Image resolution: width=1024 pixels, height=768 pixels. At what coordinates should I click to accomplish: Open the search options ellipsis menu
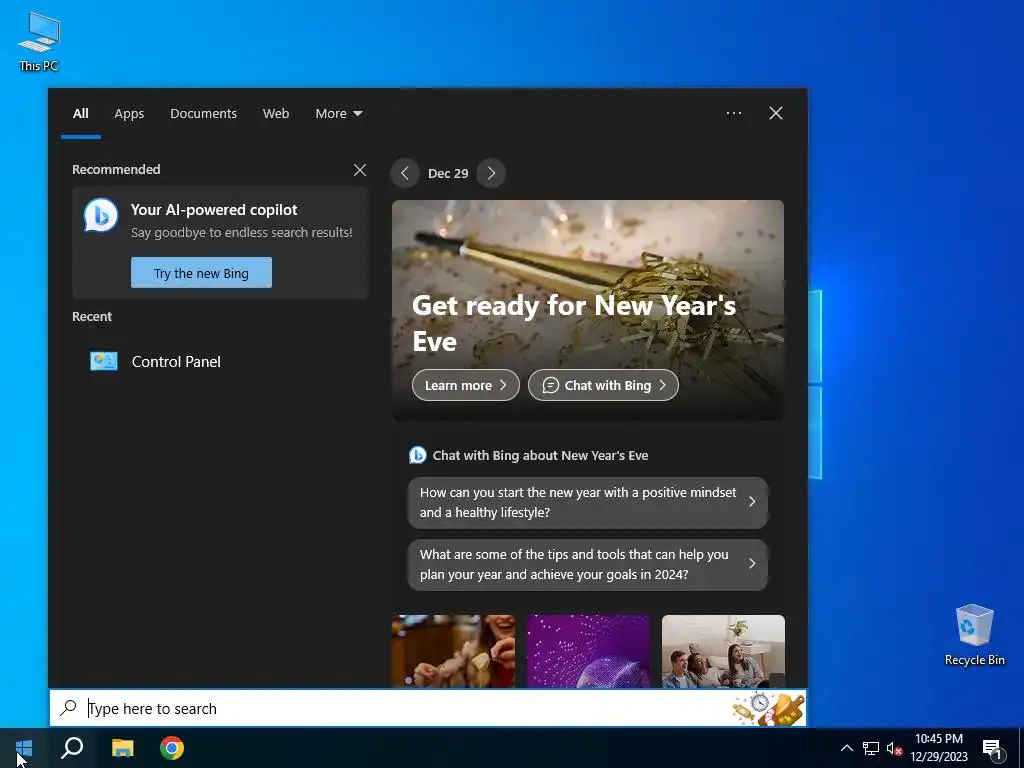tap(734, 113)
